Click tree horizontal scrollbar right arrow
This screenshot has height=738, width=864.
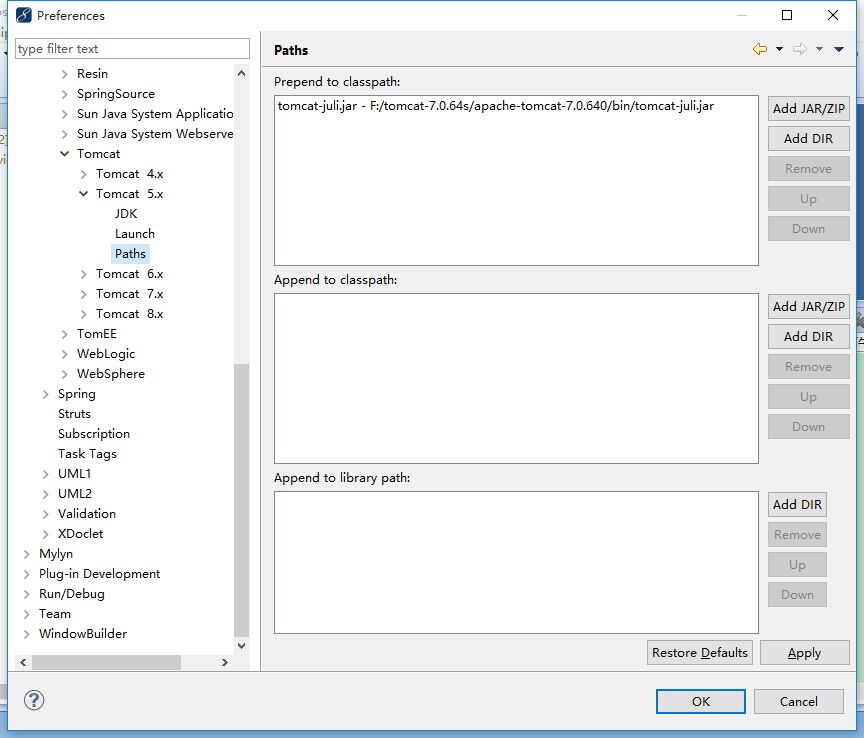pyautogui.click(x=224, y=662)
